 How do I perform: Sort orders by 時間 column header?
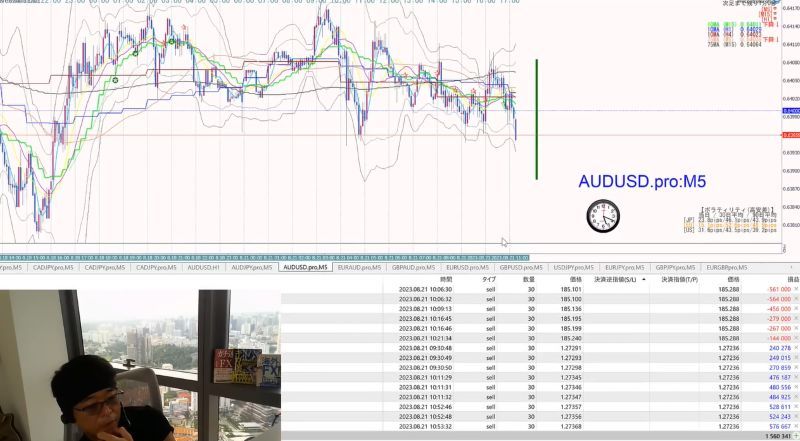point(446,280)
